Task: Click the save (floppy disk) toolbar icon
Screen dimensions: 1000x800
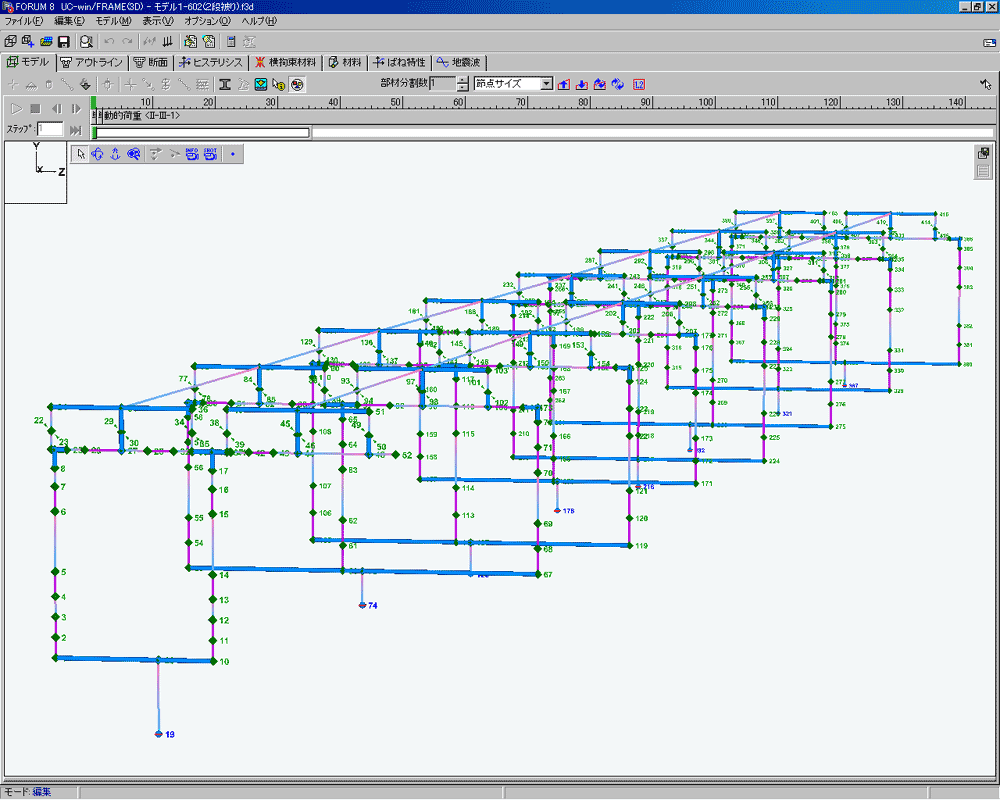Action: pyautogui.click(x=63, y=42)
